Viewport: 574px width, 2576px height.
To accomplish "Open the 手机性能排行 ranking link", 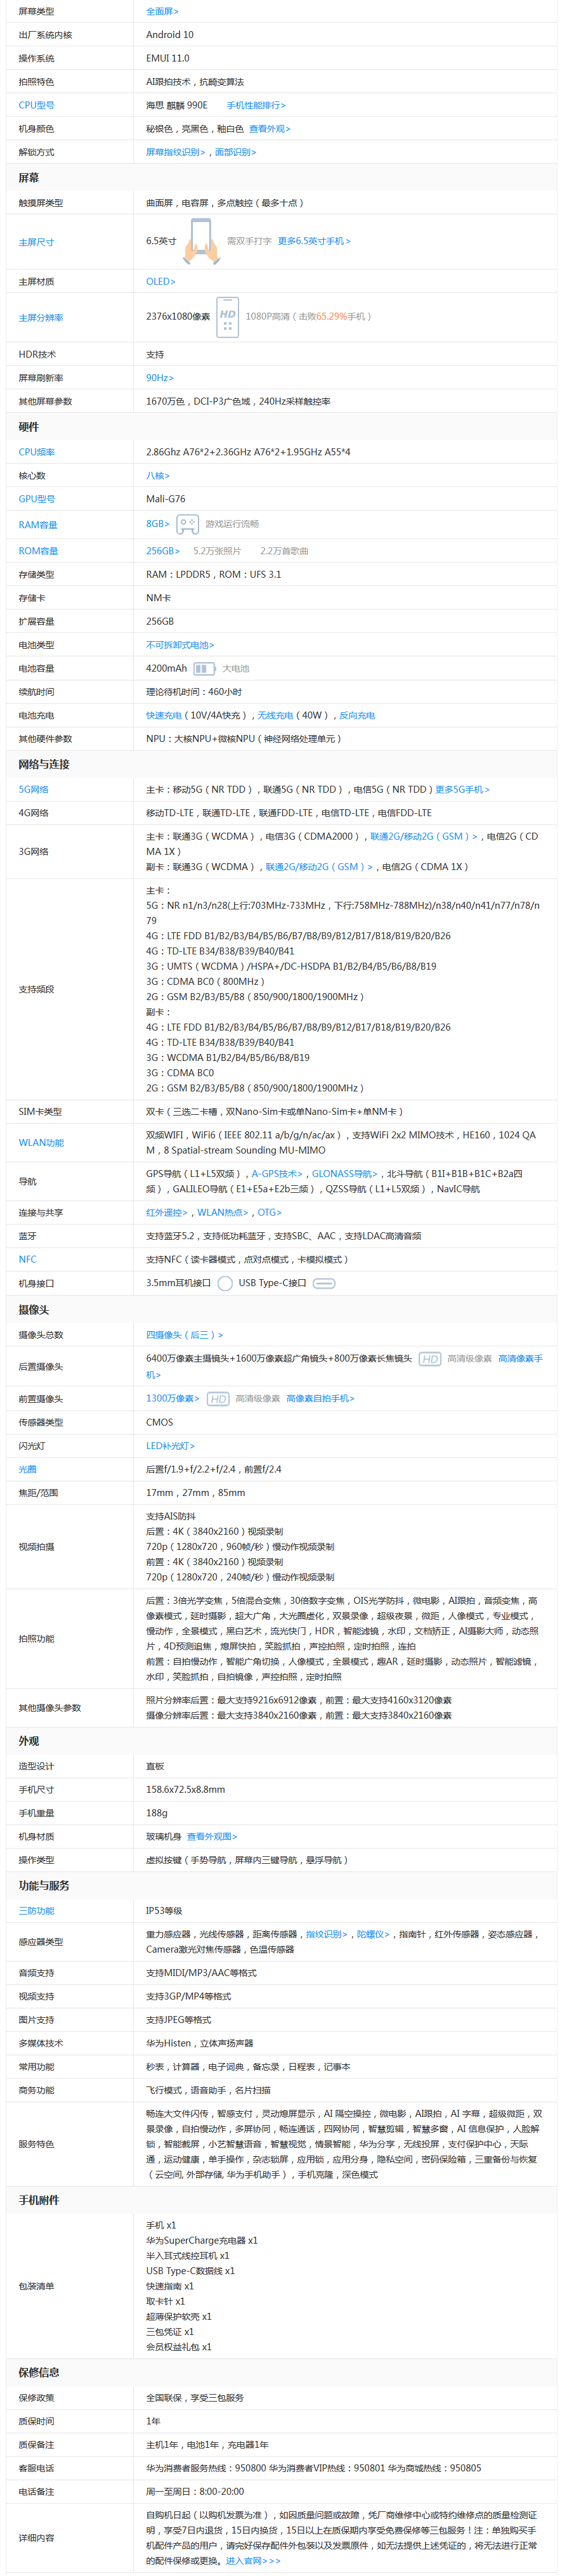I will (x=256, y=105).
